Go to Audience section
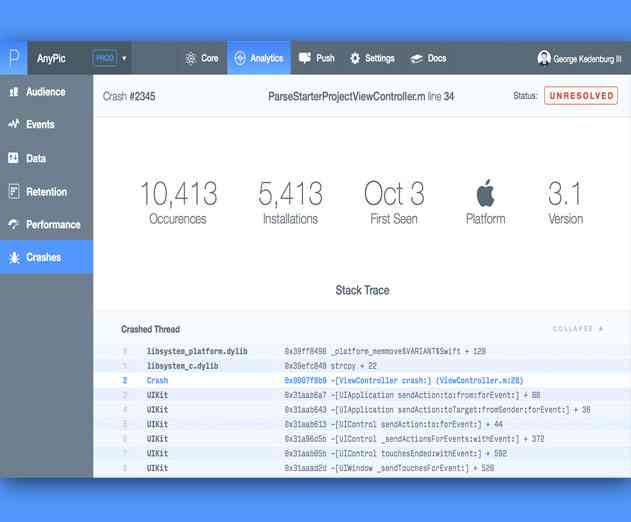This screenshot has height=522, width=631. 46,92
